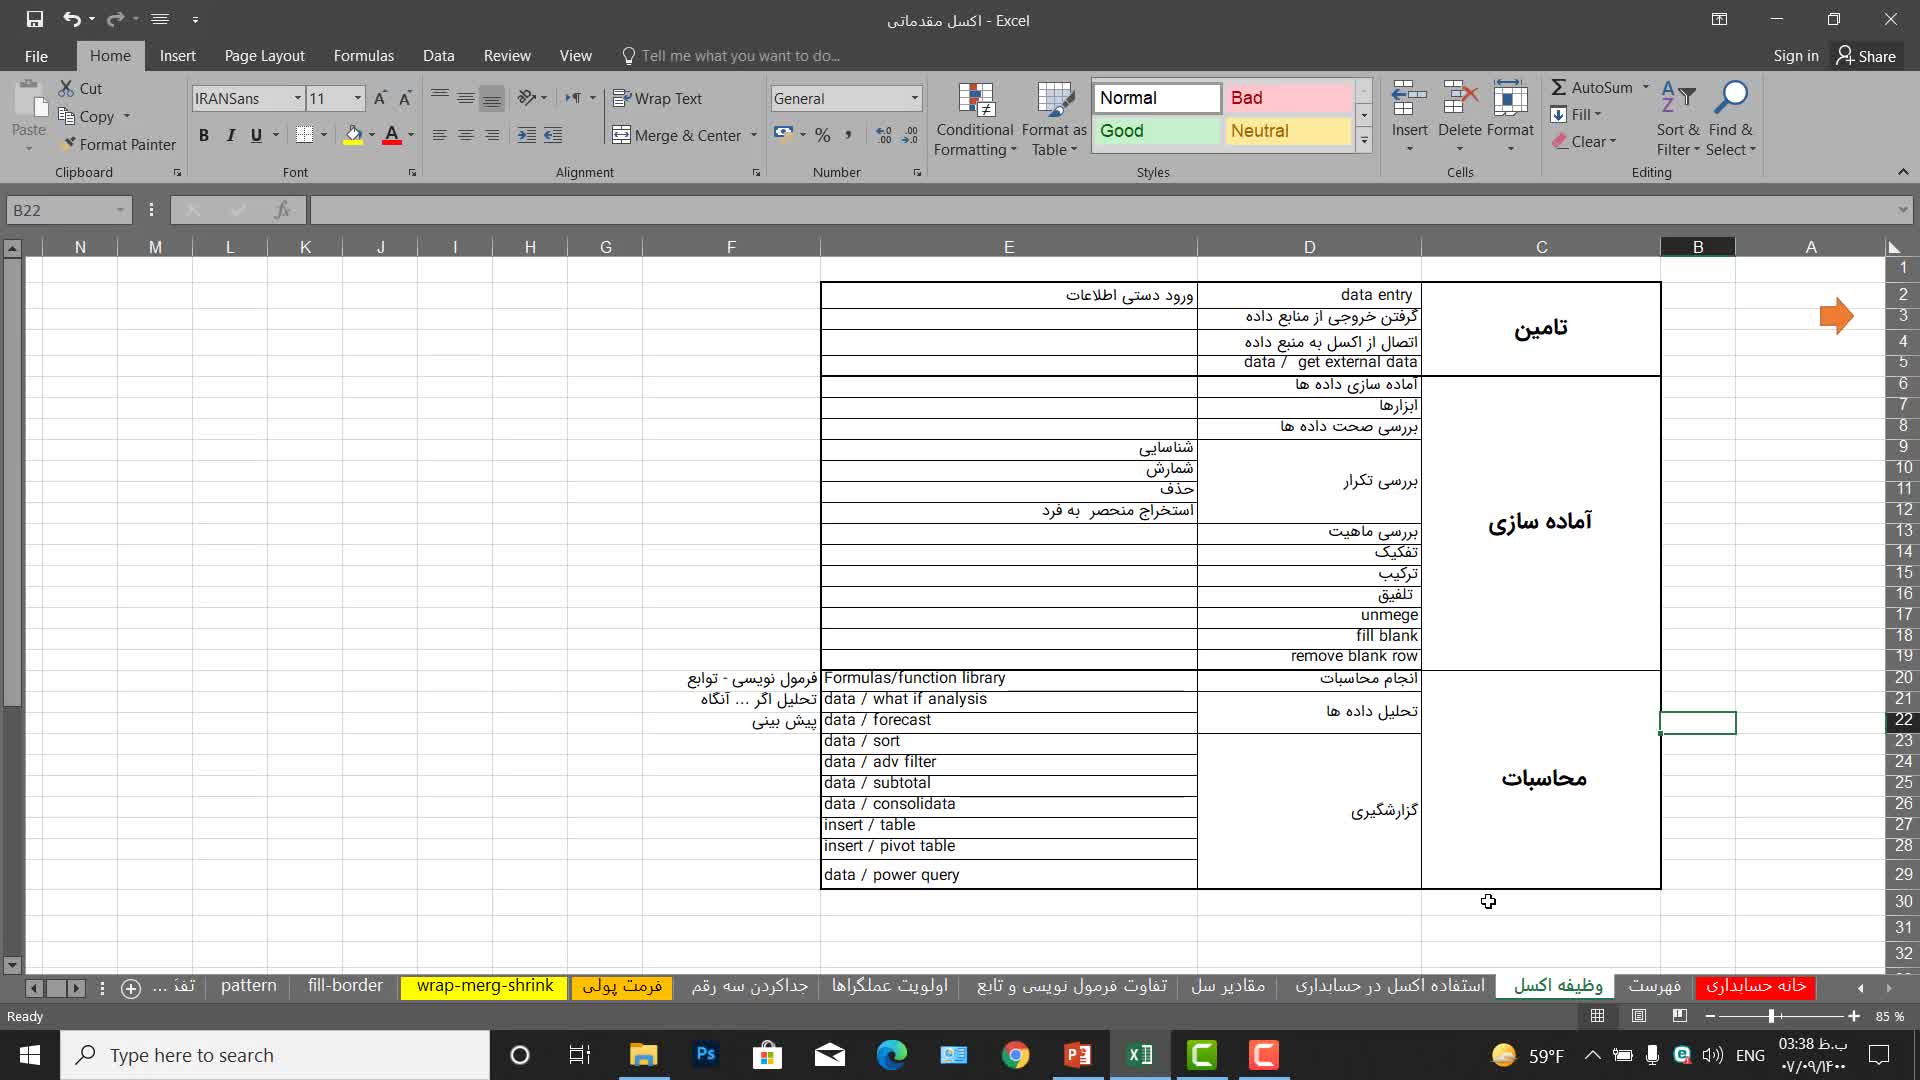Image resolution: width=1920 pixels, height=1080 pixels.
Task: Switch to Page Layout view in status bar
Action: 1639,1016
